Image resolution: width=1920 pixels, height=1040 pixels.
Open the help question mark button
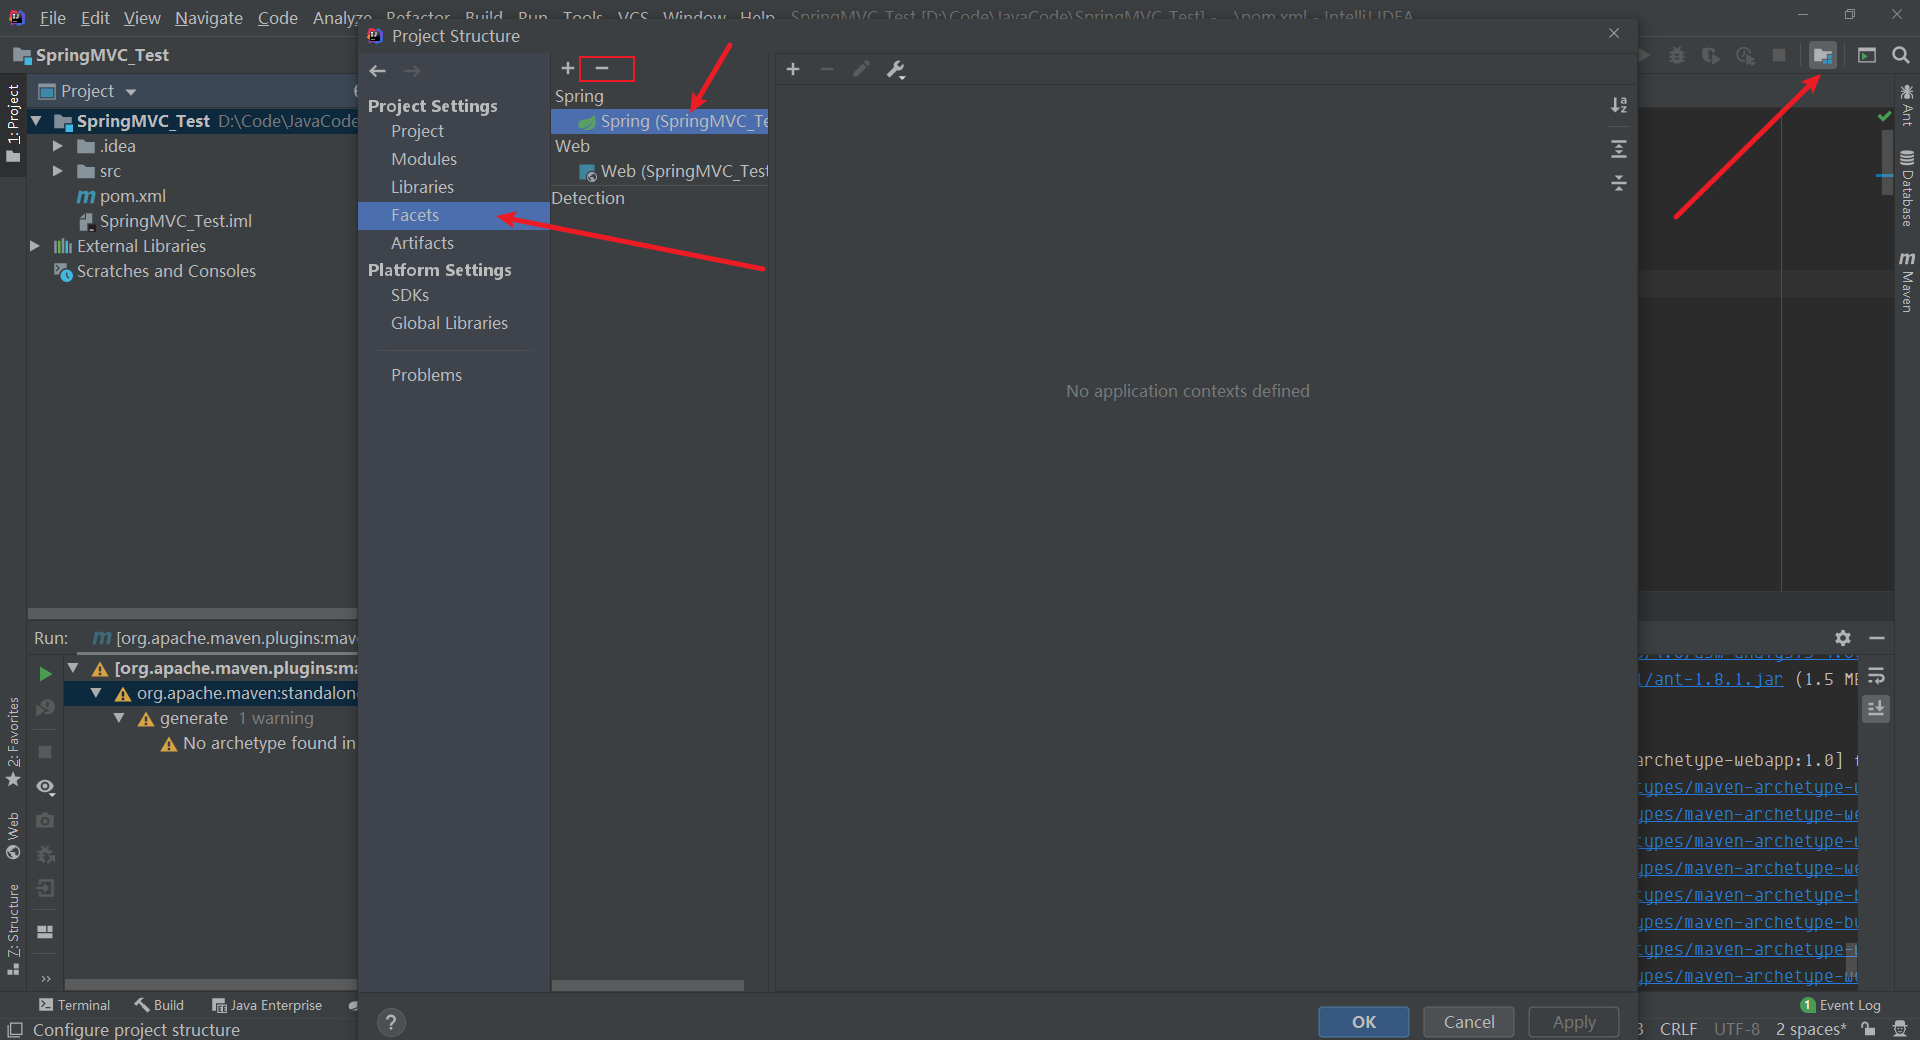[391, 1022]
